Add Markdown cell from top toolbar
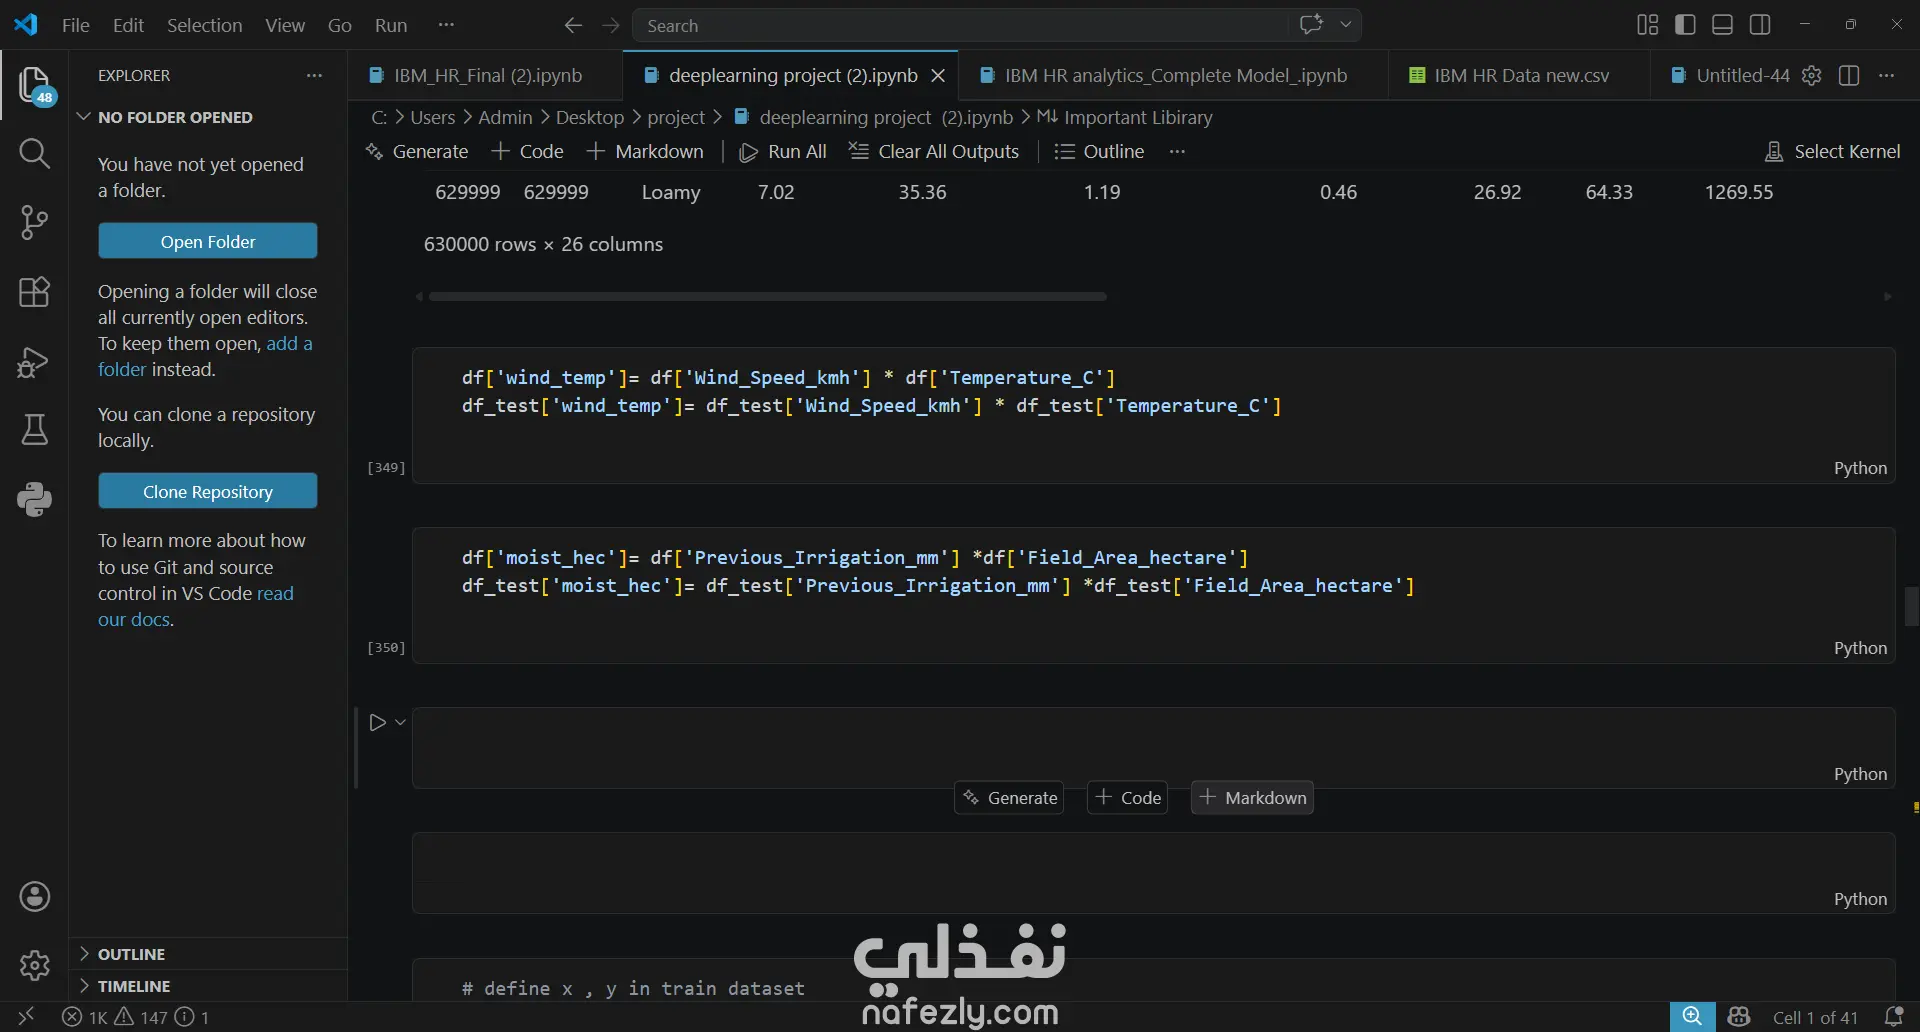Image resolution: width=1920 pixels, height=1032 pixels. click(645, 151)
